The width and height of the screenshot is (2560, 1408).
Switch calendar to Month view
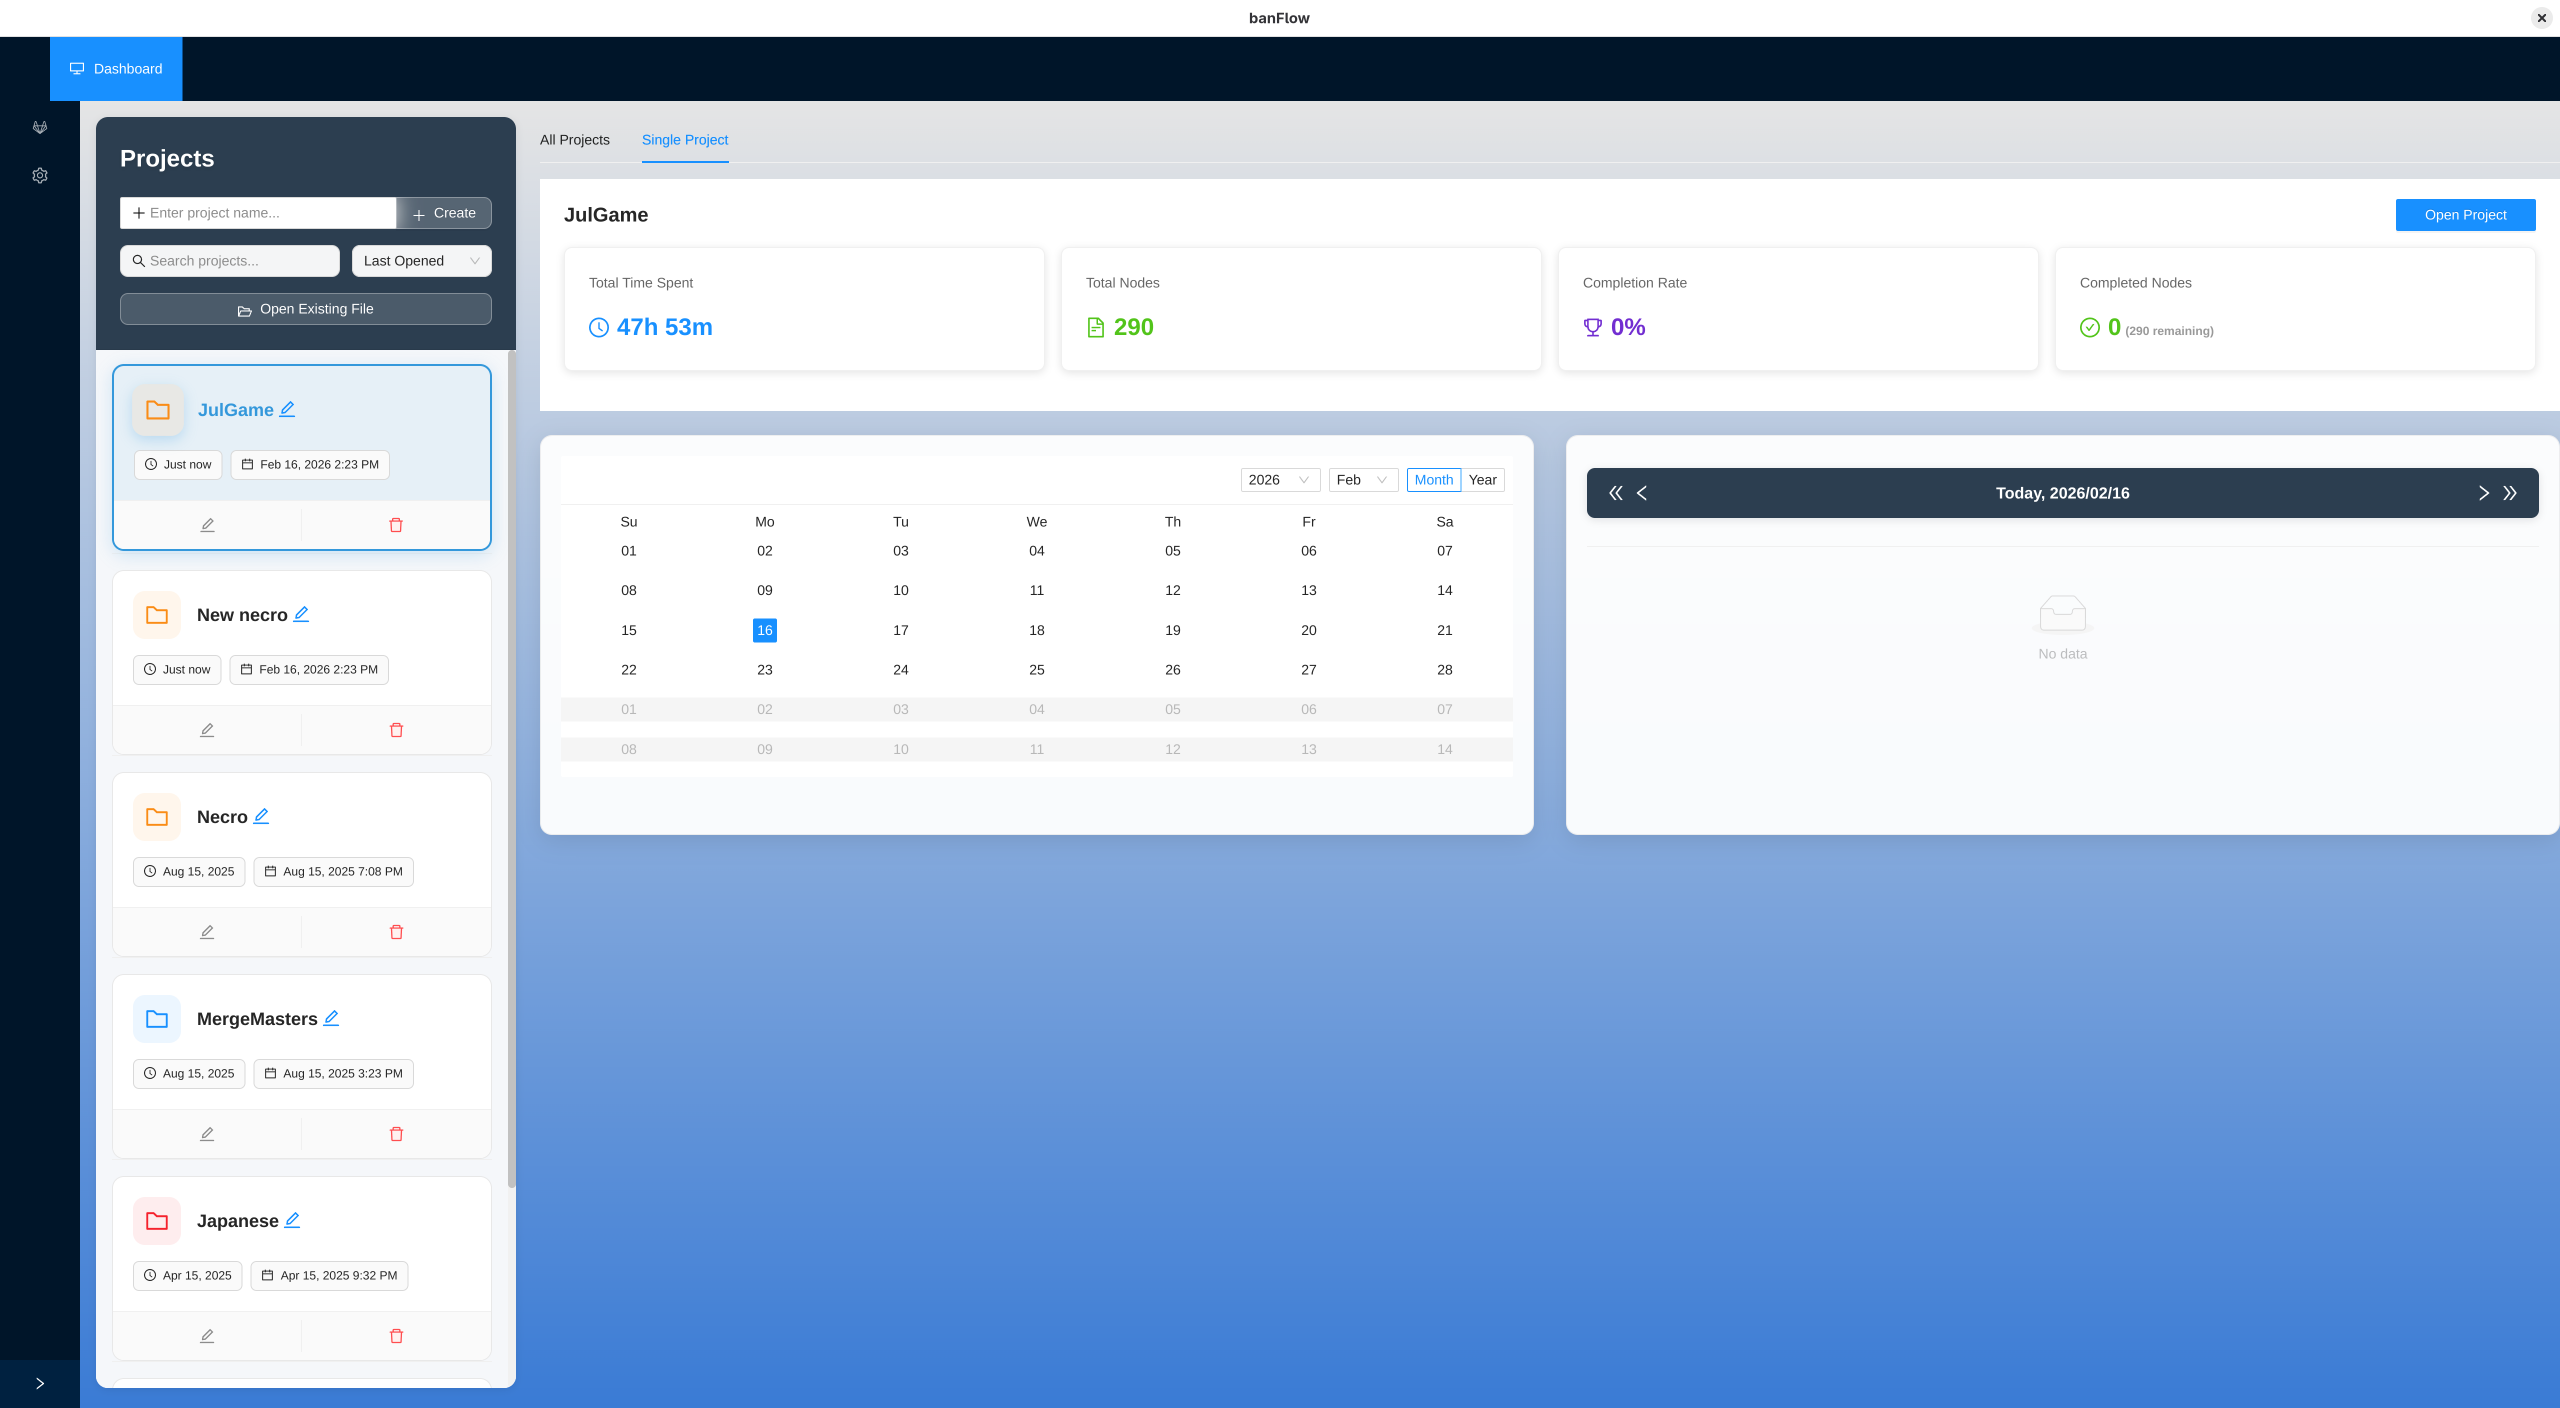coord(1433,480)
